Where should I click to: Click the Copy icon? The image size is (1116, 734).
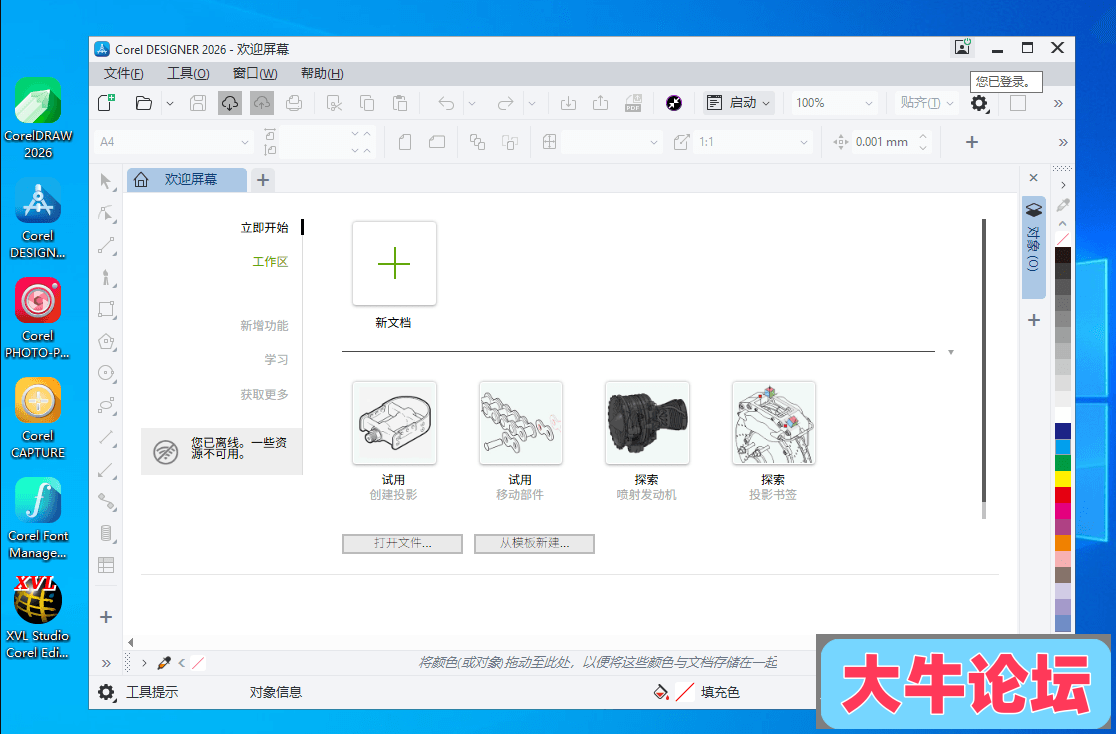(x=367, y=103)
